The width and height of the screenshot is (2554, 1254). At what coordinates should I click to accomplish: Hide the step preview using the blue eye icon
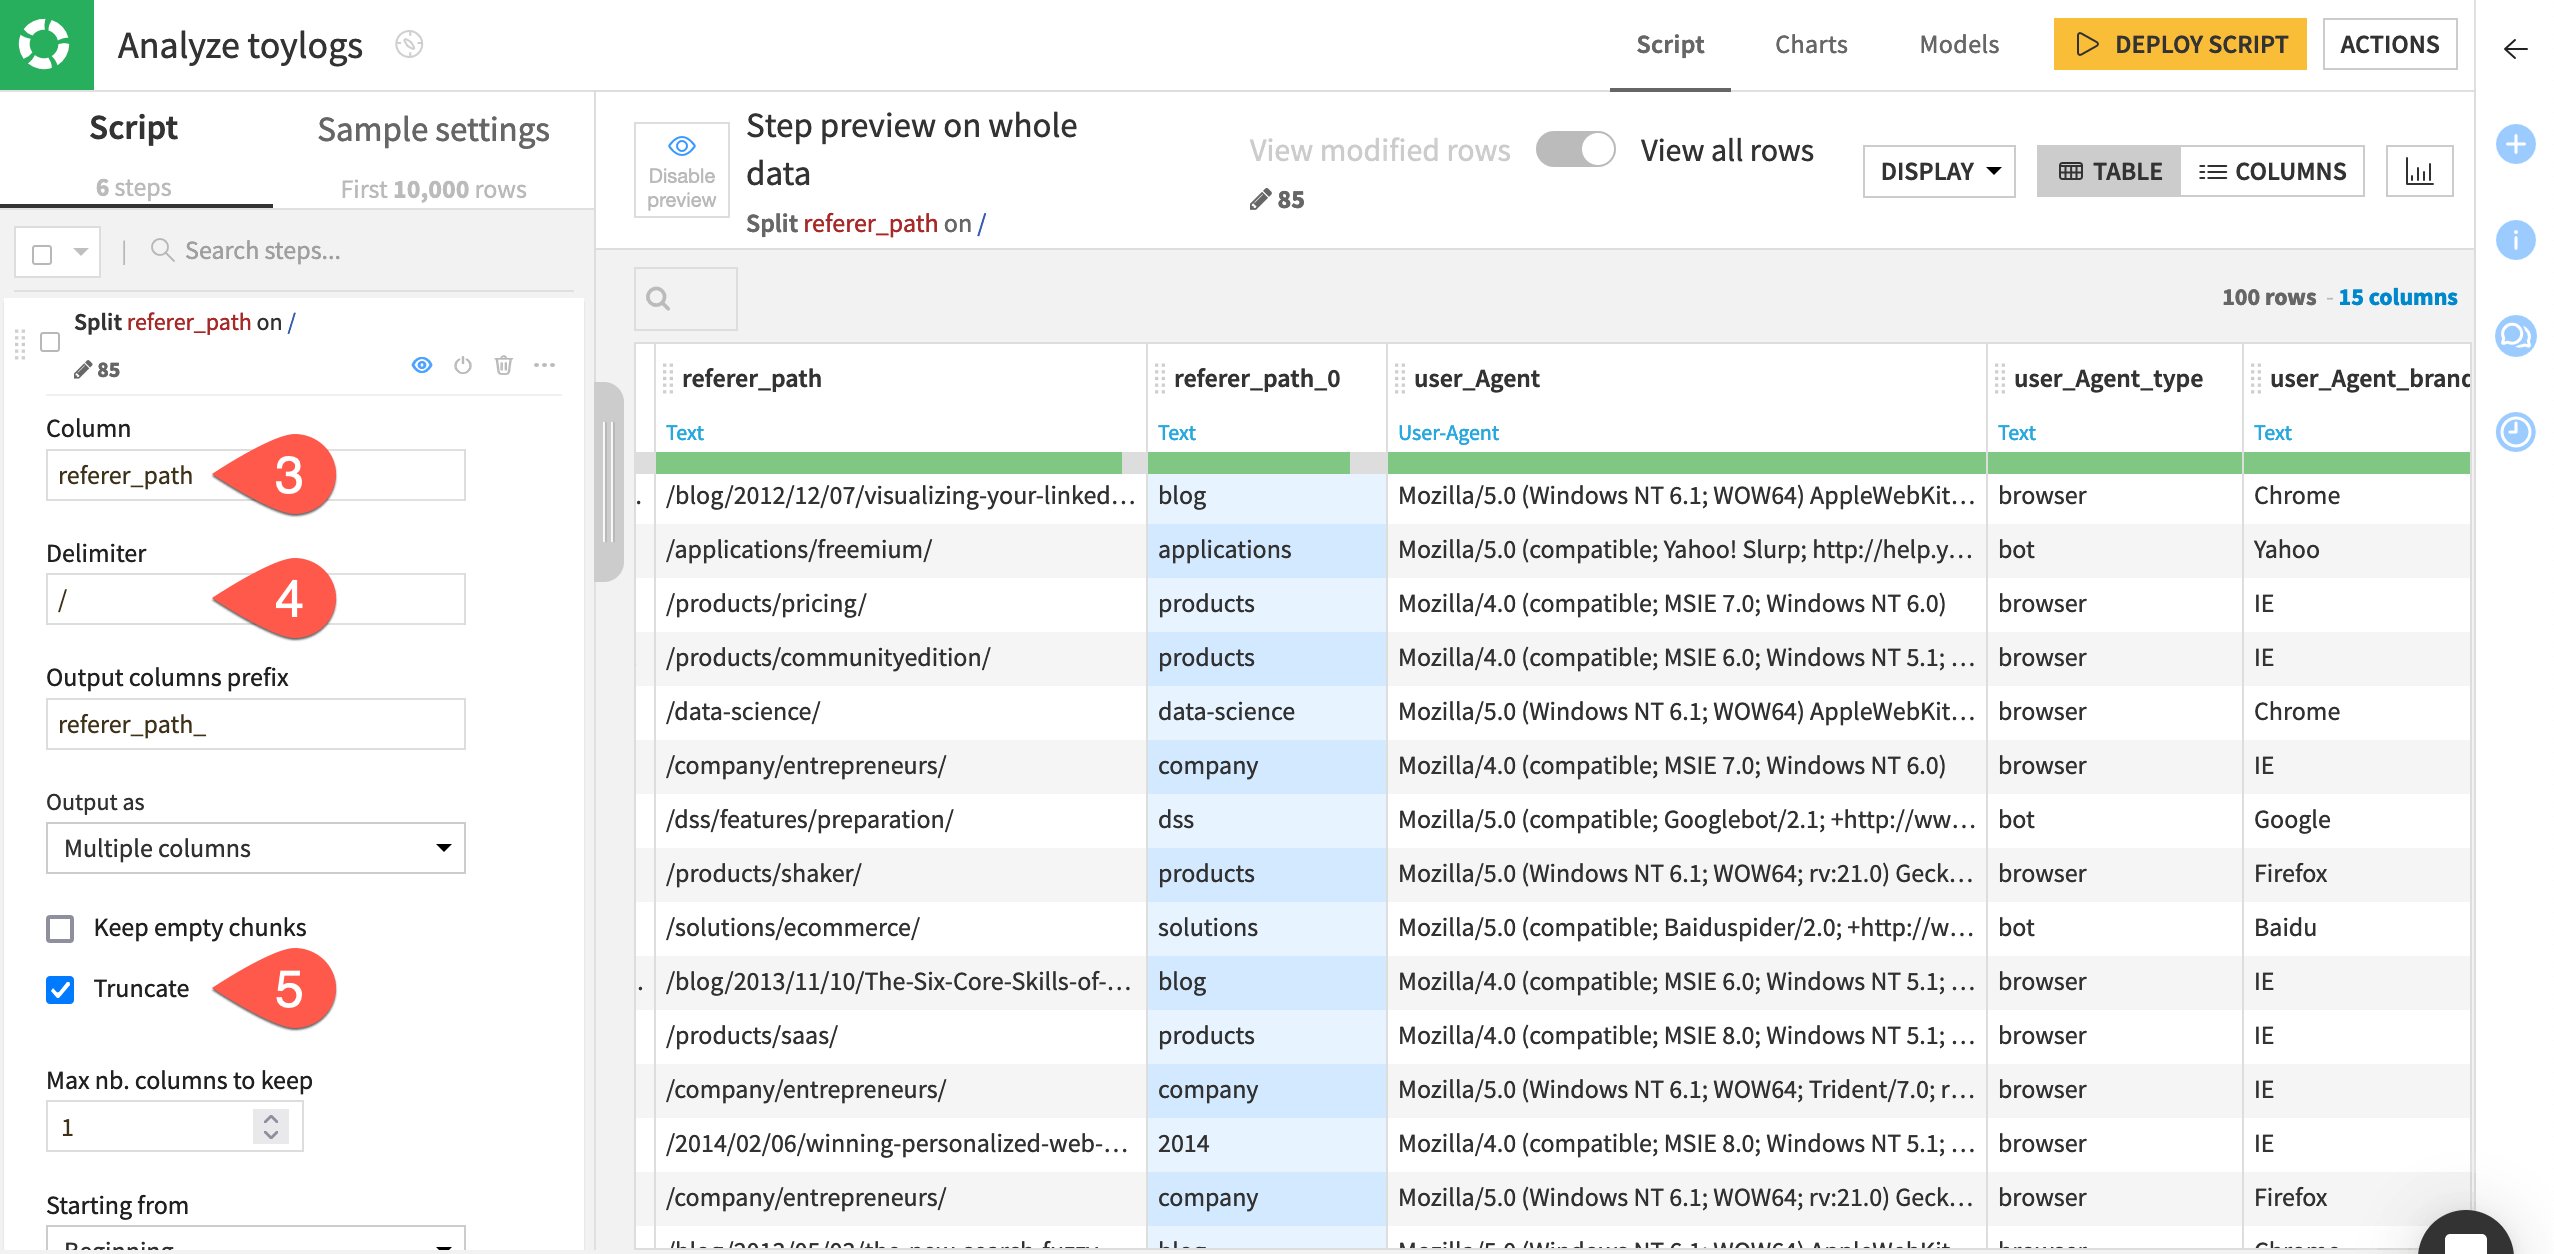(422, 365)
